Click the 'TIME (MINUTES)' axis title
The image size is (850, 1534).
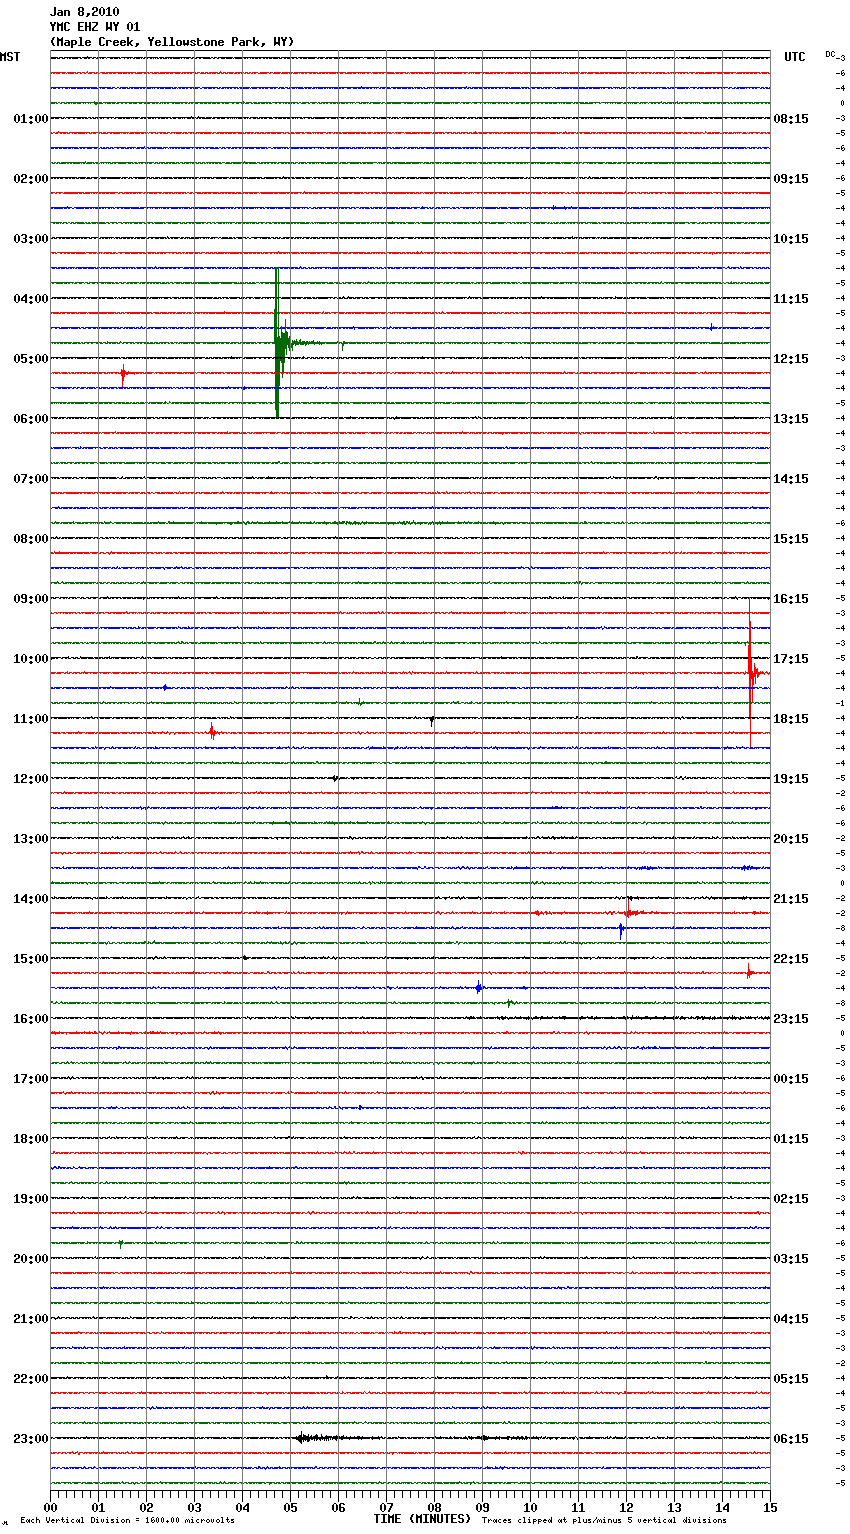(421, 1519)
